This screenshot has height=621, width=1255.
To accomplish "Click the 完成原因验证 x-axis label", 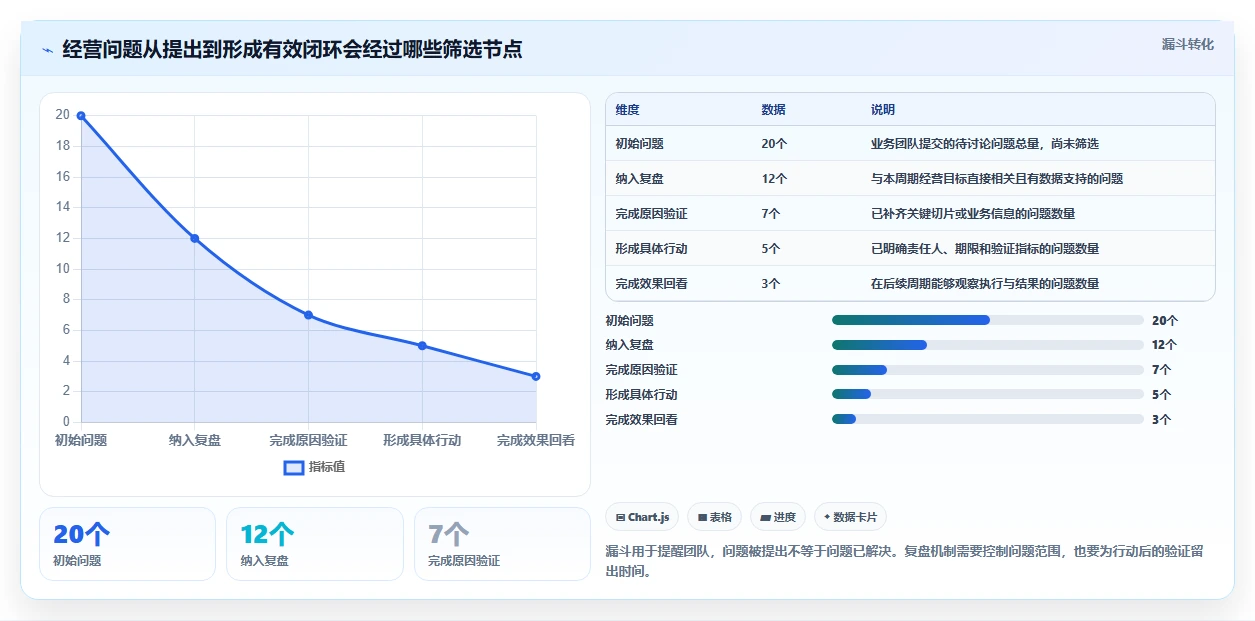I will point(308,440).
